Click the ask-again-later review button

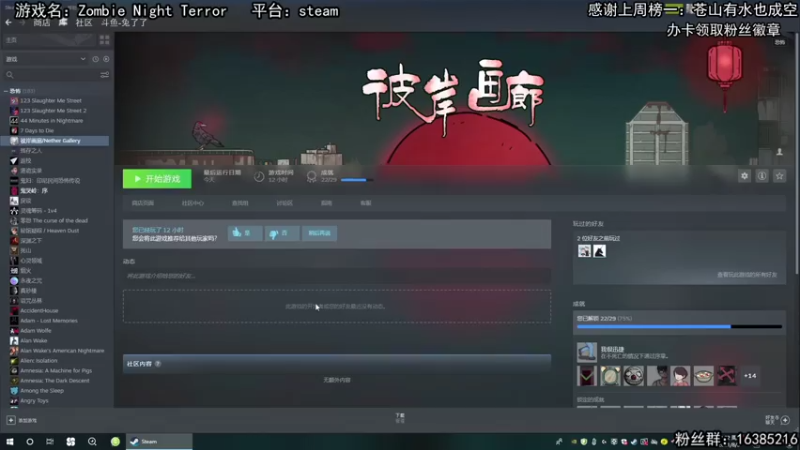click(x=319, y=233)
